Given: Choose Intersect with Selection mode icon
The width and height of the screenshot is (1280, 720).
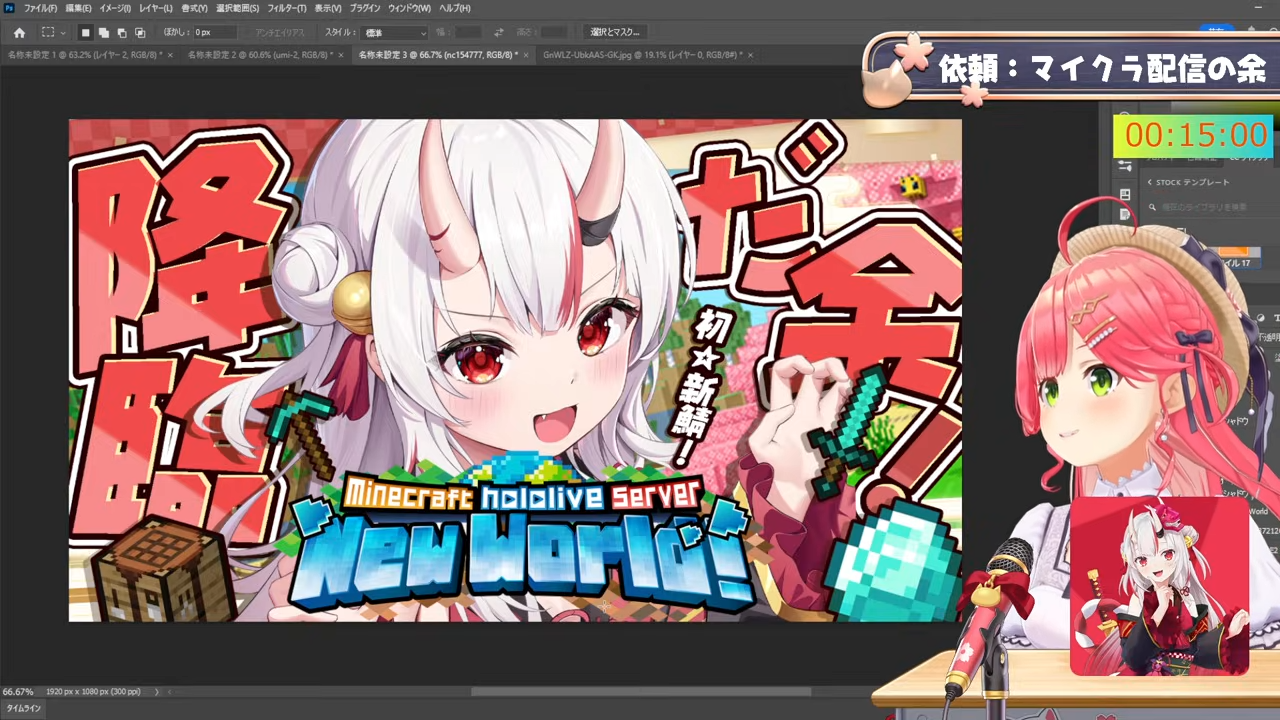Looking at the screenshot, I should pos(140,33).
